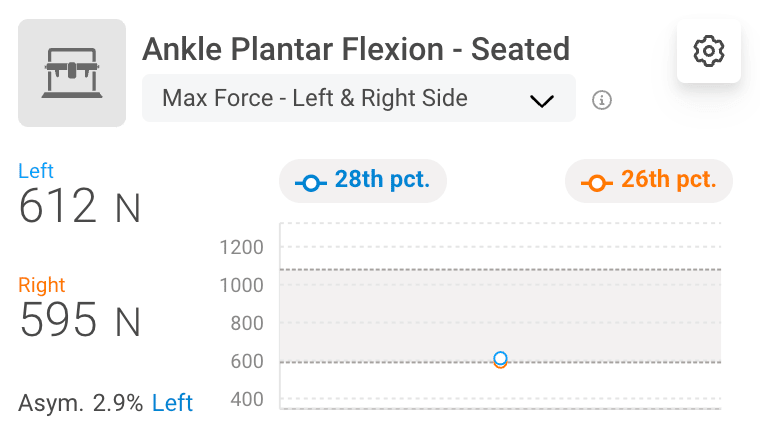Click the info icon beside the dropdown
The image size is (760, 440).
click(x=602, y=100)
